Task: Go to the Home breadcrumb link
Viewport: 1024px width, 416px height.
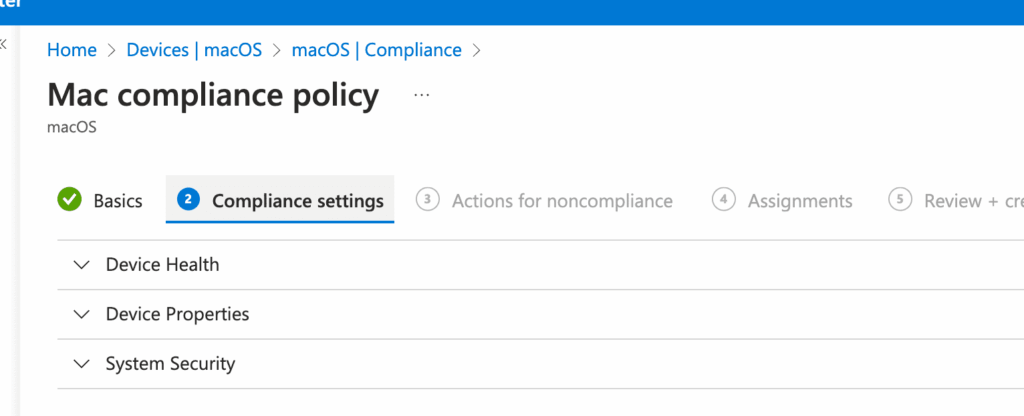Action: (72, 50)
